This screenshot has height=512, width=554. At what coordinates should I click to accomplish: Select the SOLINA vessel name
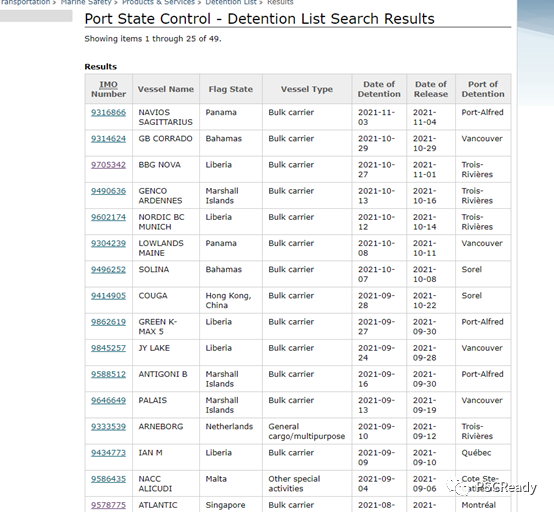click(154, 269)
